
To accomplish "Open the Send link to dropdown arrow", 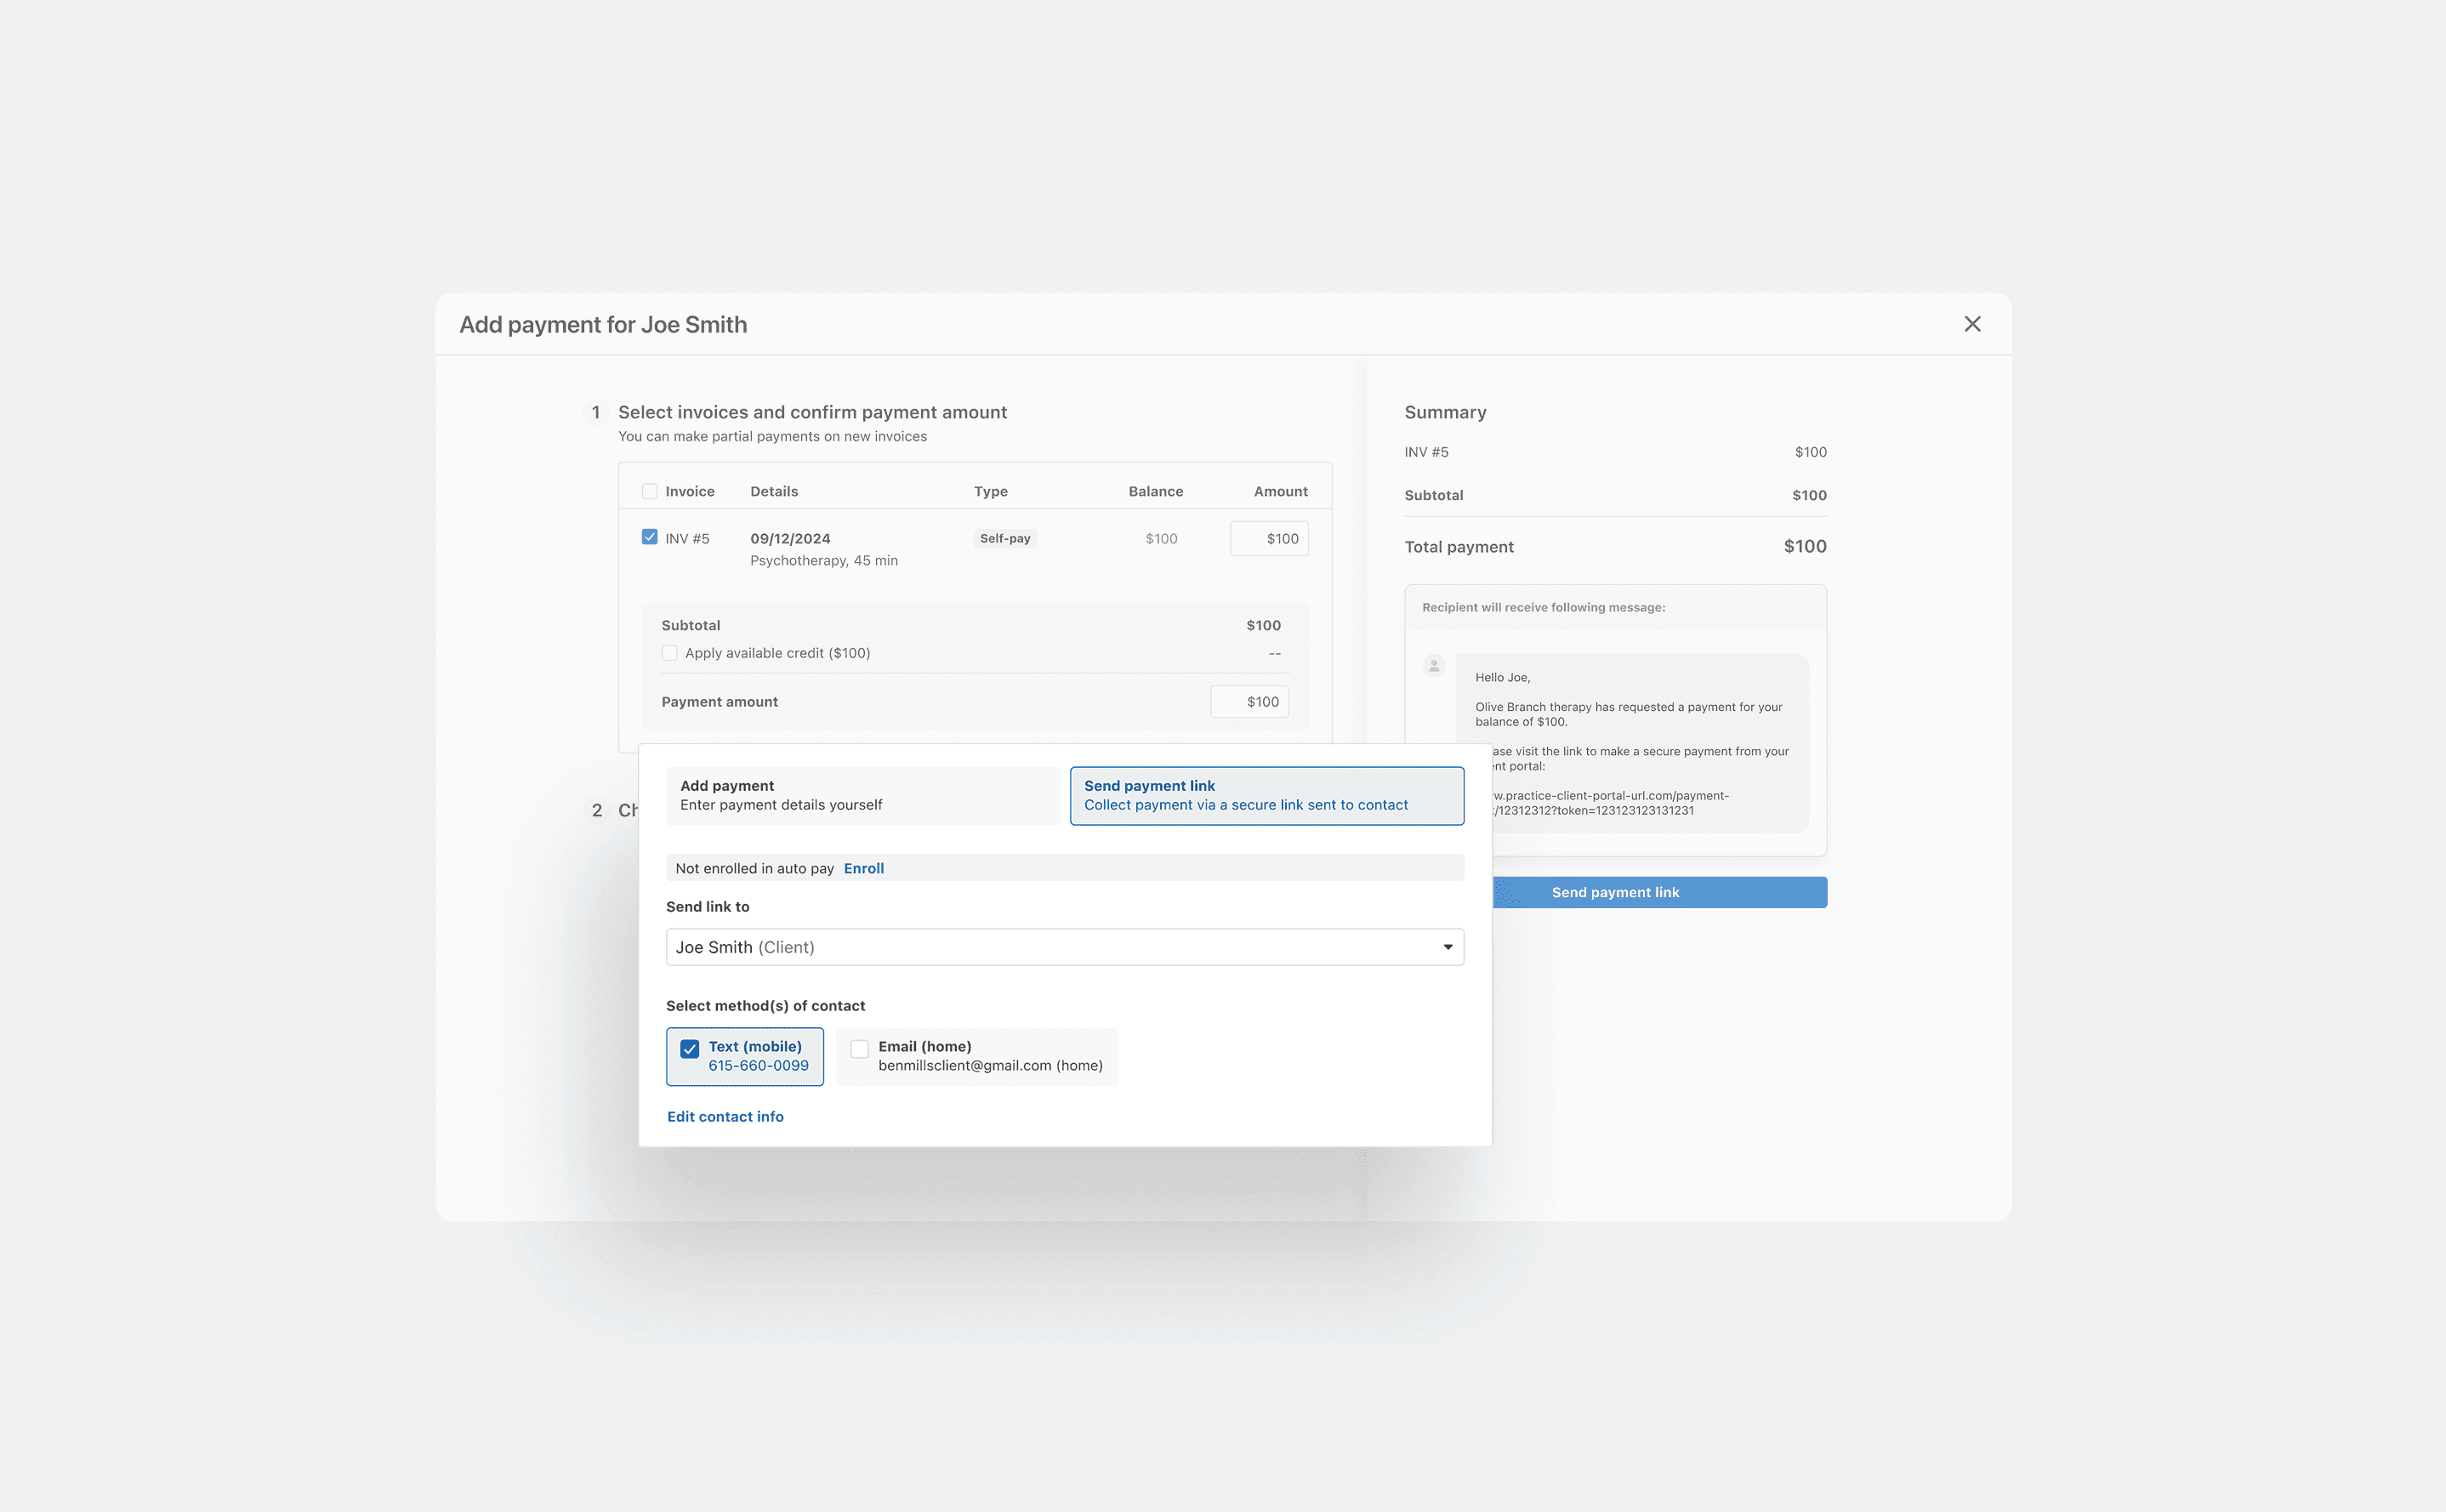I will (1447, 947).
